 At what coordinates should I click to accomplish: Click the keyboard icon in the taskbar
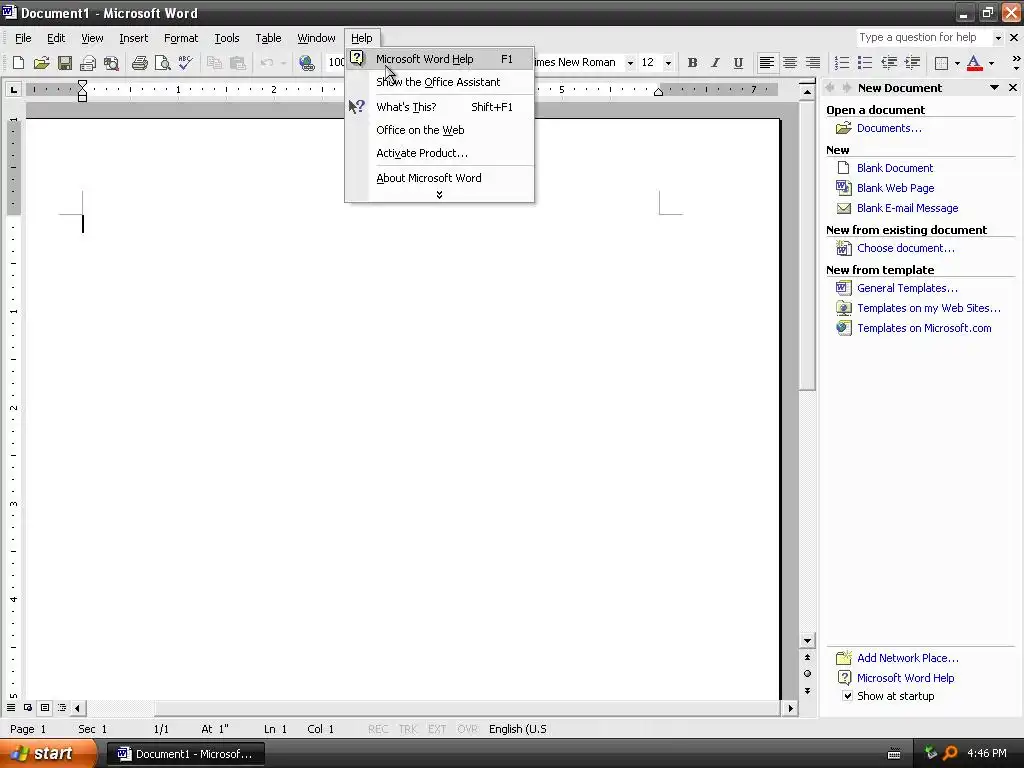(894, 754)
